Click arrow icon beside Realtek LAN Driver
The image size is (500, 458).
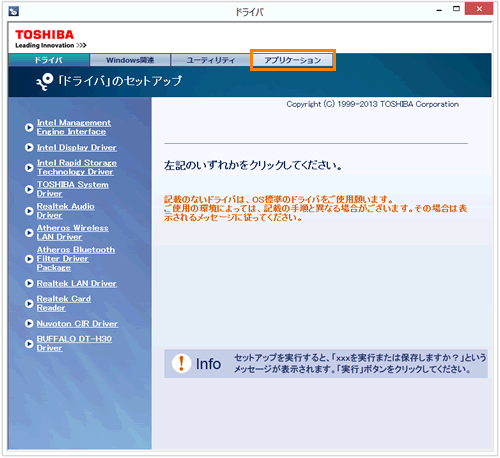[x=29, y=283]
